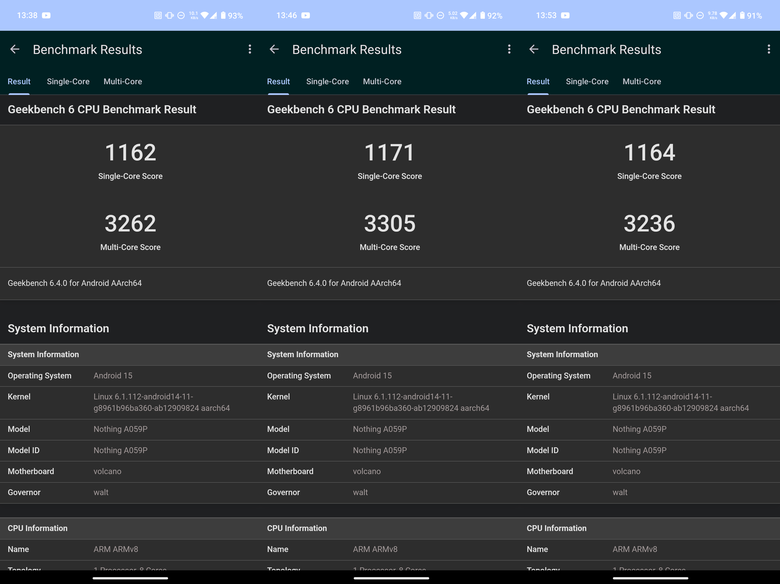The height and width of the screenshot is (584, 780).
Task: Tap ARM ARMv8 name in 13:53 screen
Action: coord(635,550)
